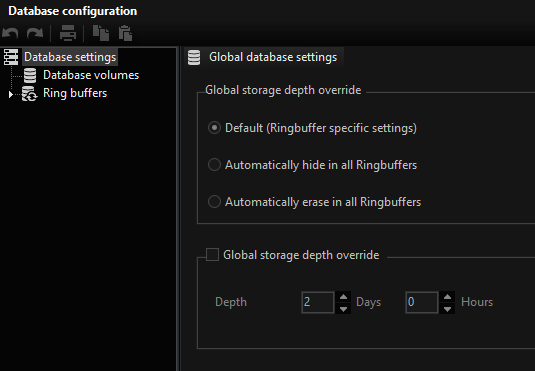Click the Database volumes cylinder icon
Image resolution: width=535 pixels, height=371 pixels.
coord(30,75)
